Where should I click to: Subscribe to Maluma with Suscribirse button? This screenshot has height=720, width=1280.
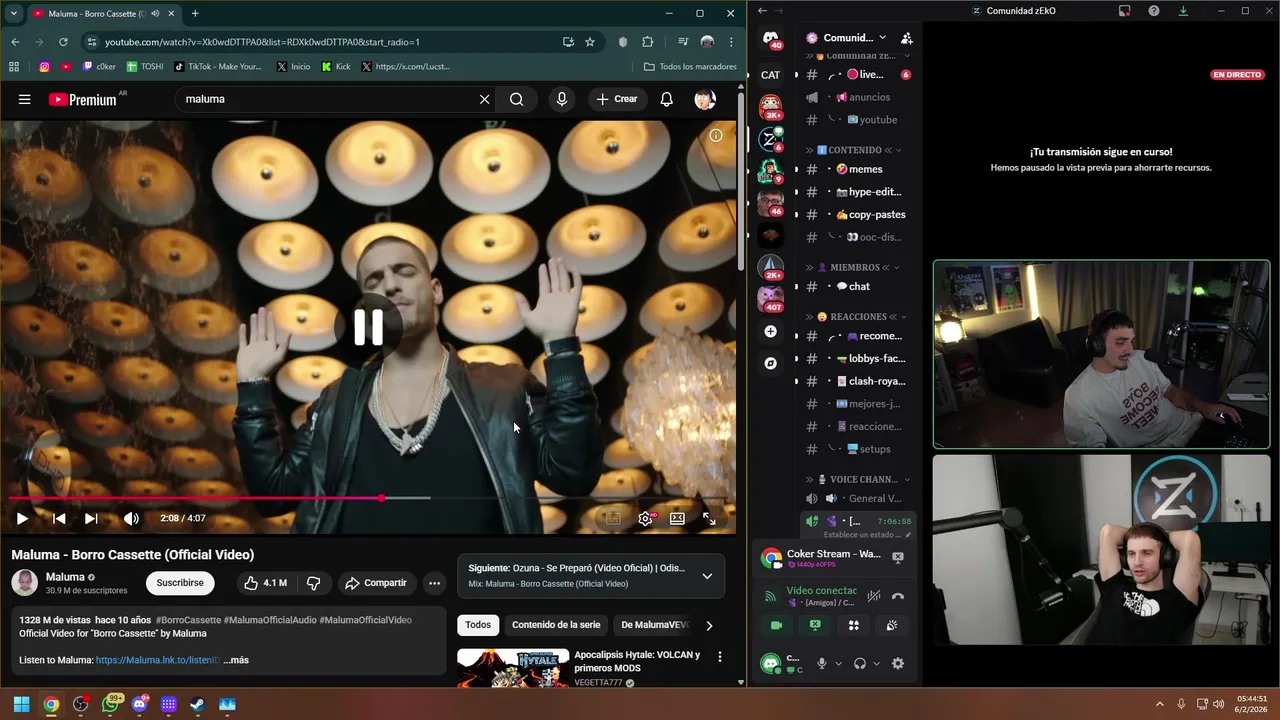(x=180, y=583)
